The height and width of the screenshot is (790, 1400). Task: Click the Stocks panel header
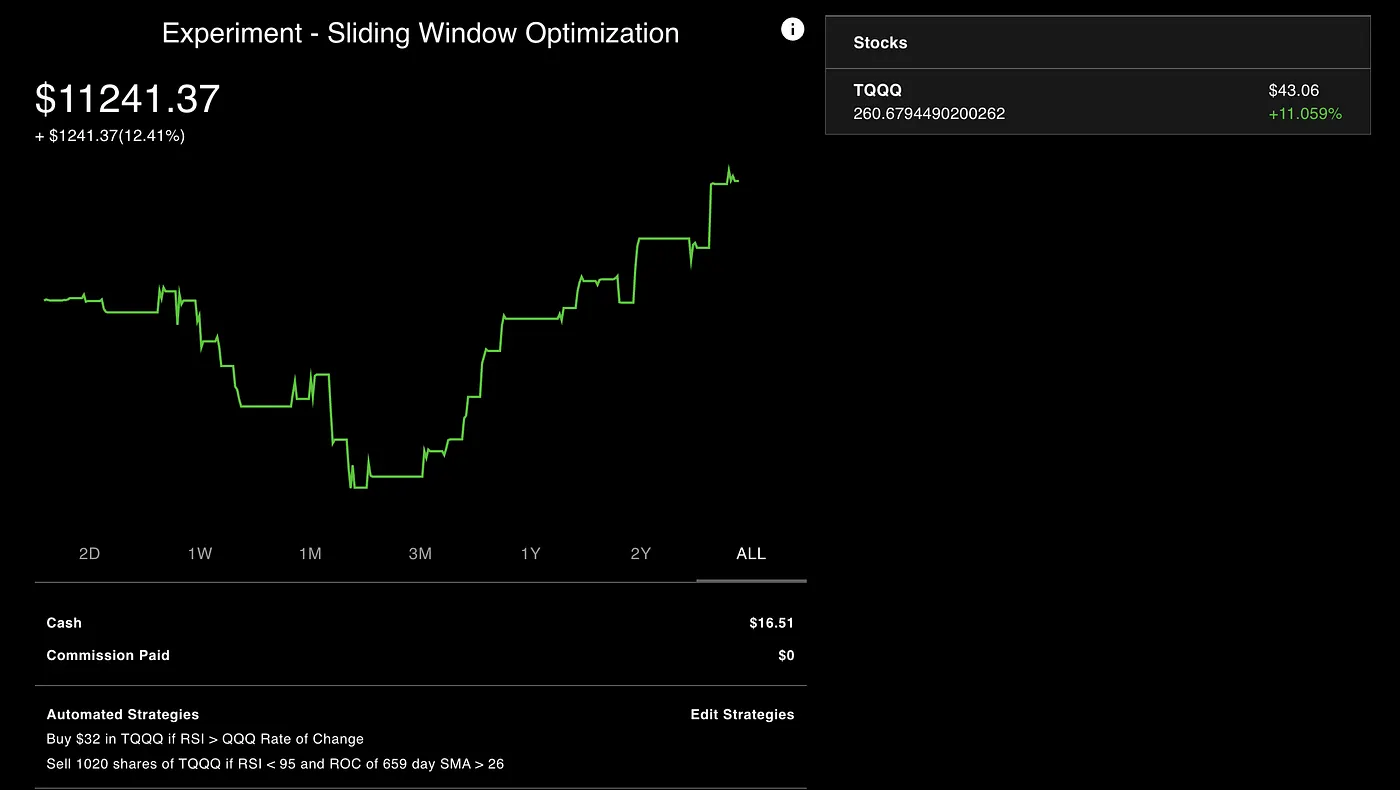pos(1097,43)
